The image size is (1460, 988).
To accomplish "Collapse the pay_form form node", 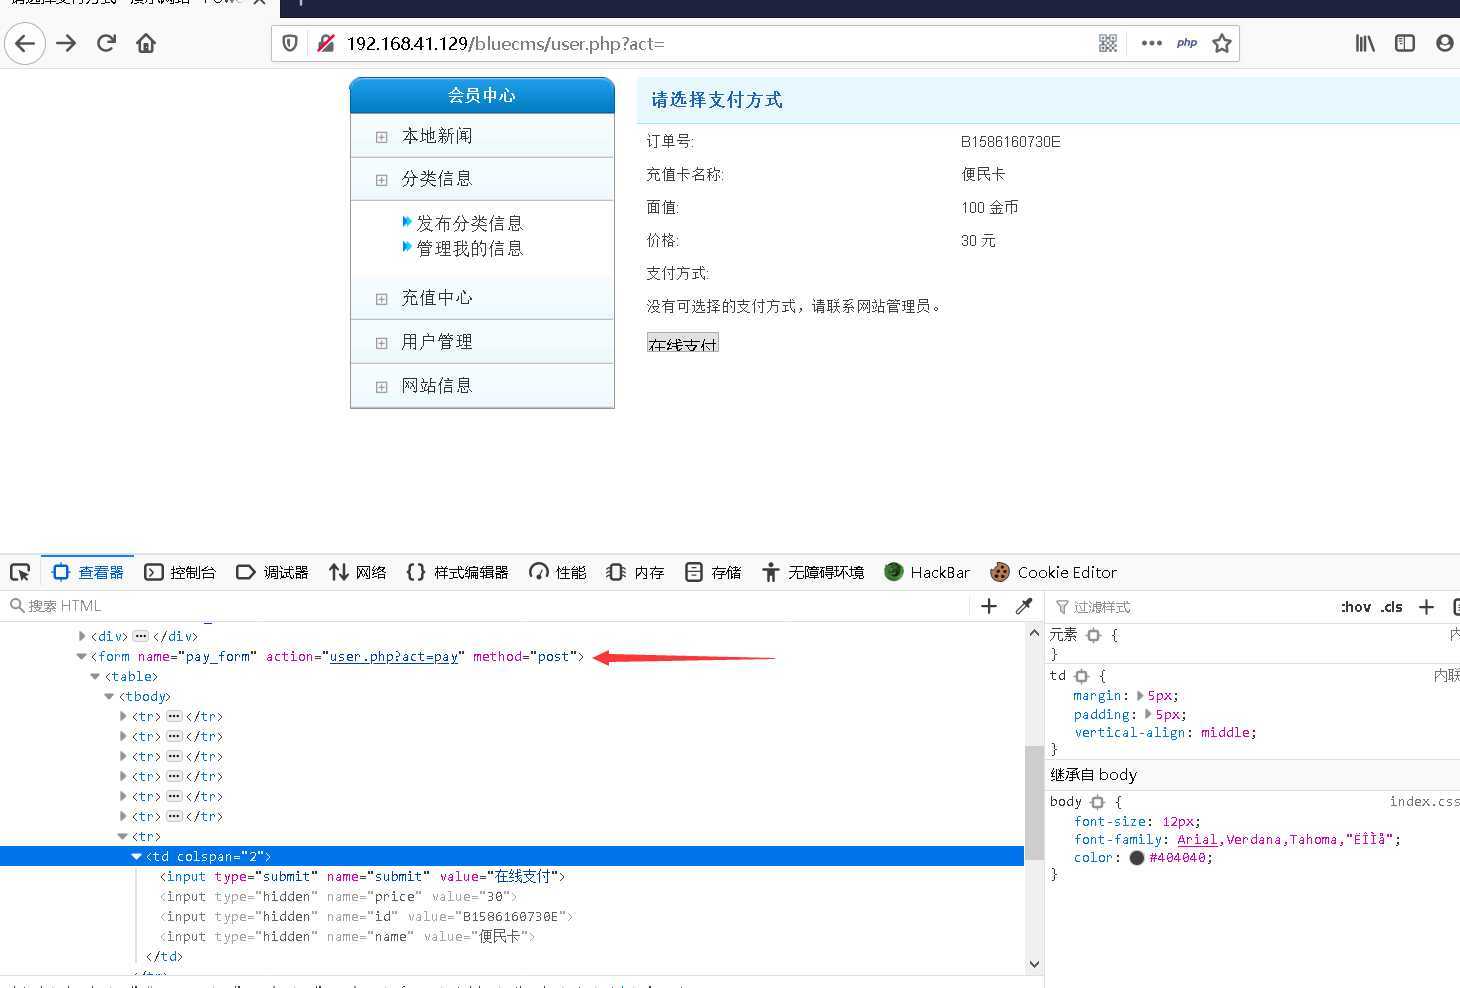I will tap(82, 657).
